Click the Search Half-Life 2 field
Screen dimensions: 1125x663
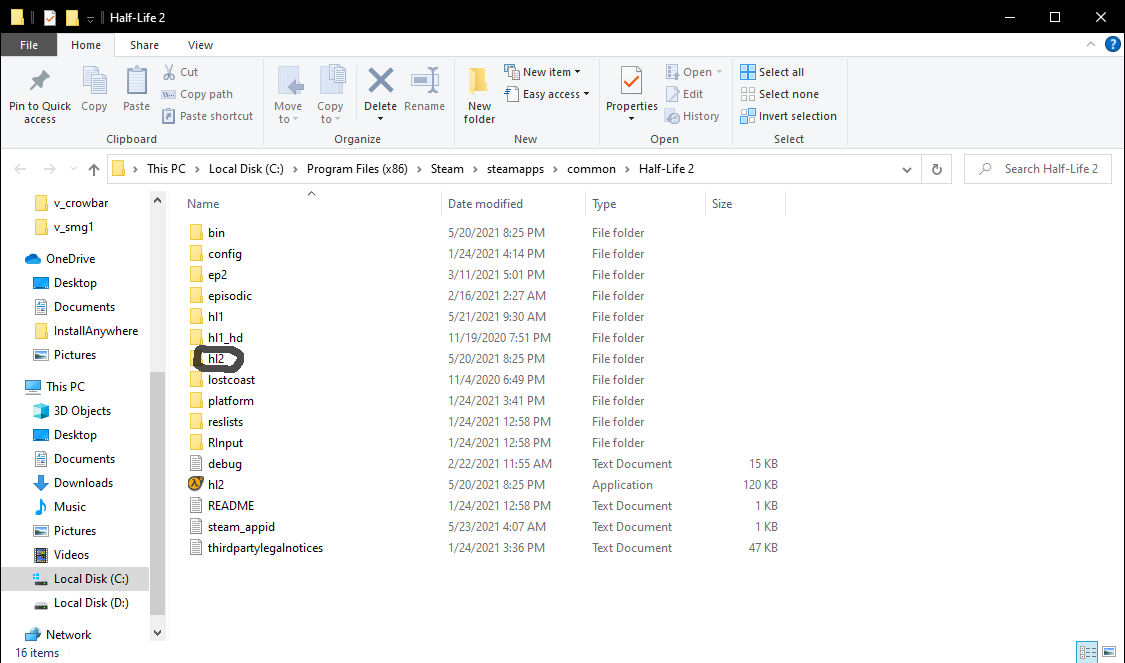[x=1037, y=169]
